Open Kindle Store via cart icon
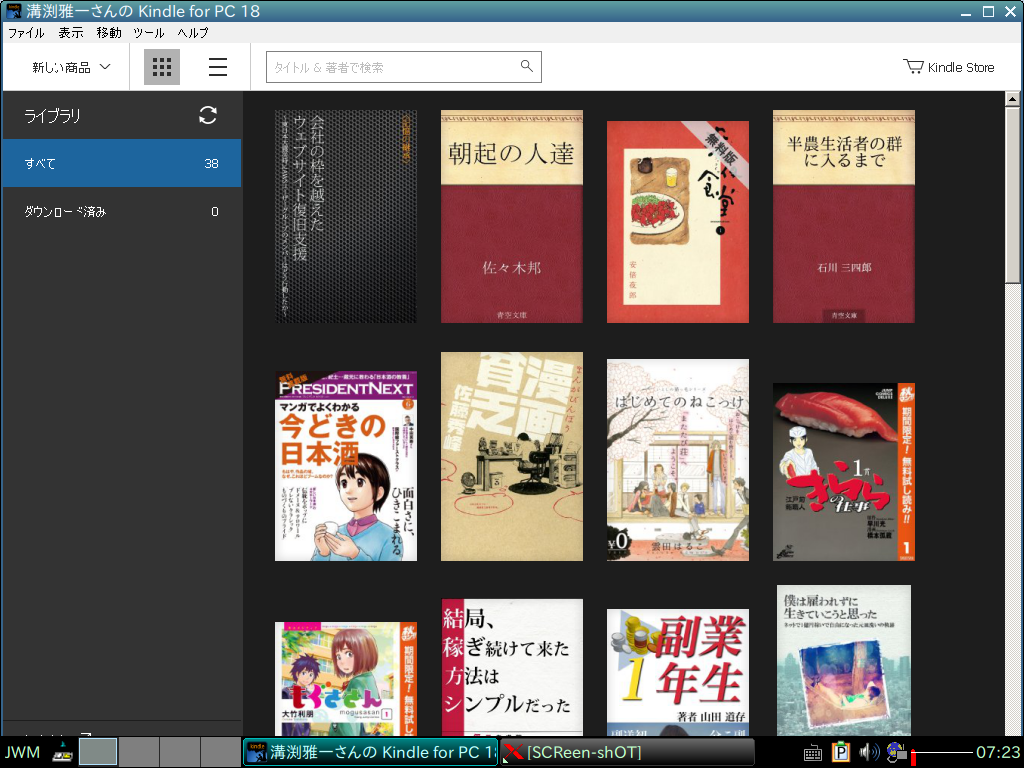1024x768 pixels. point(913,67)
